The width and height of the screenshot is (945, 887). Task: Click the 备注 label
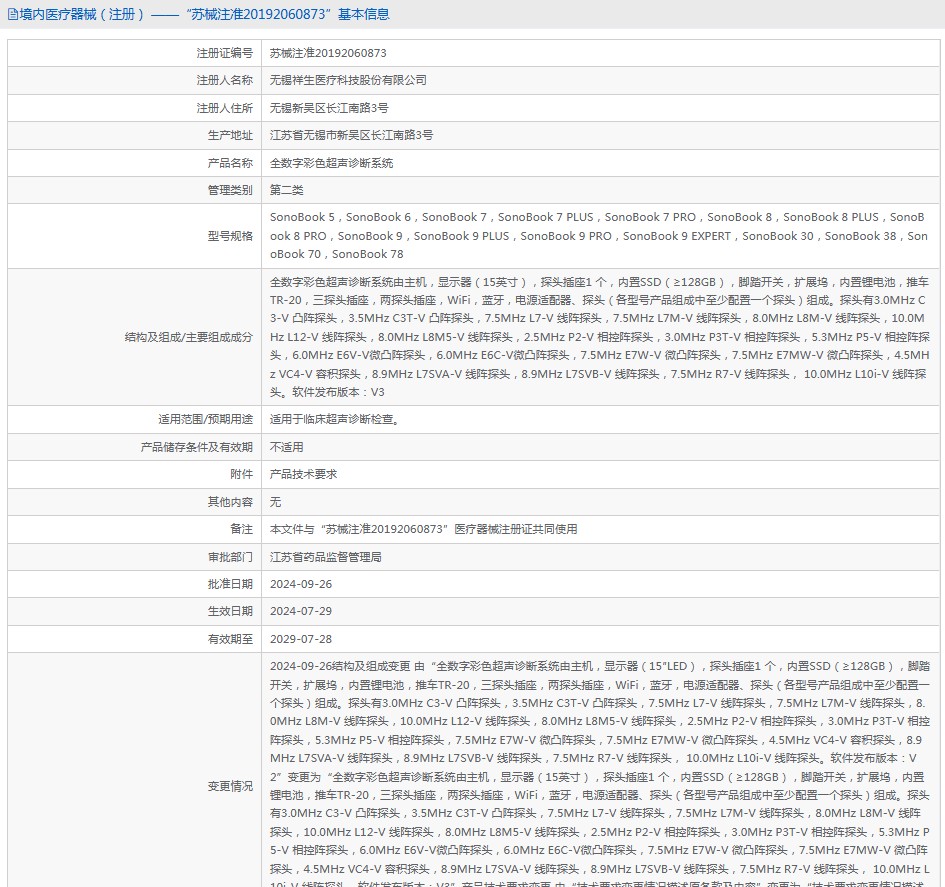coord(241,529)
